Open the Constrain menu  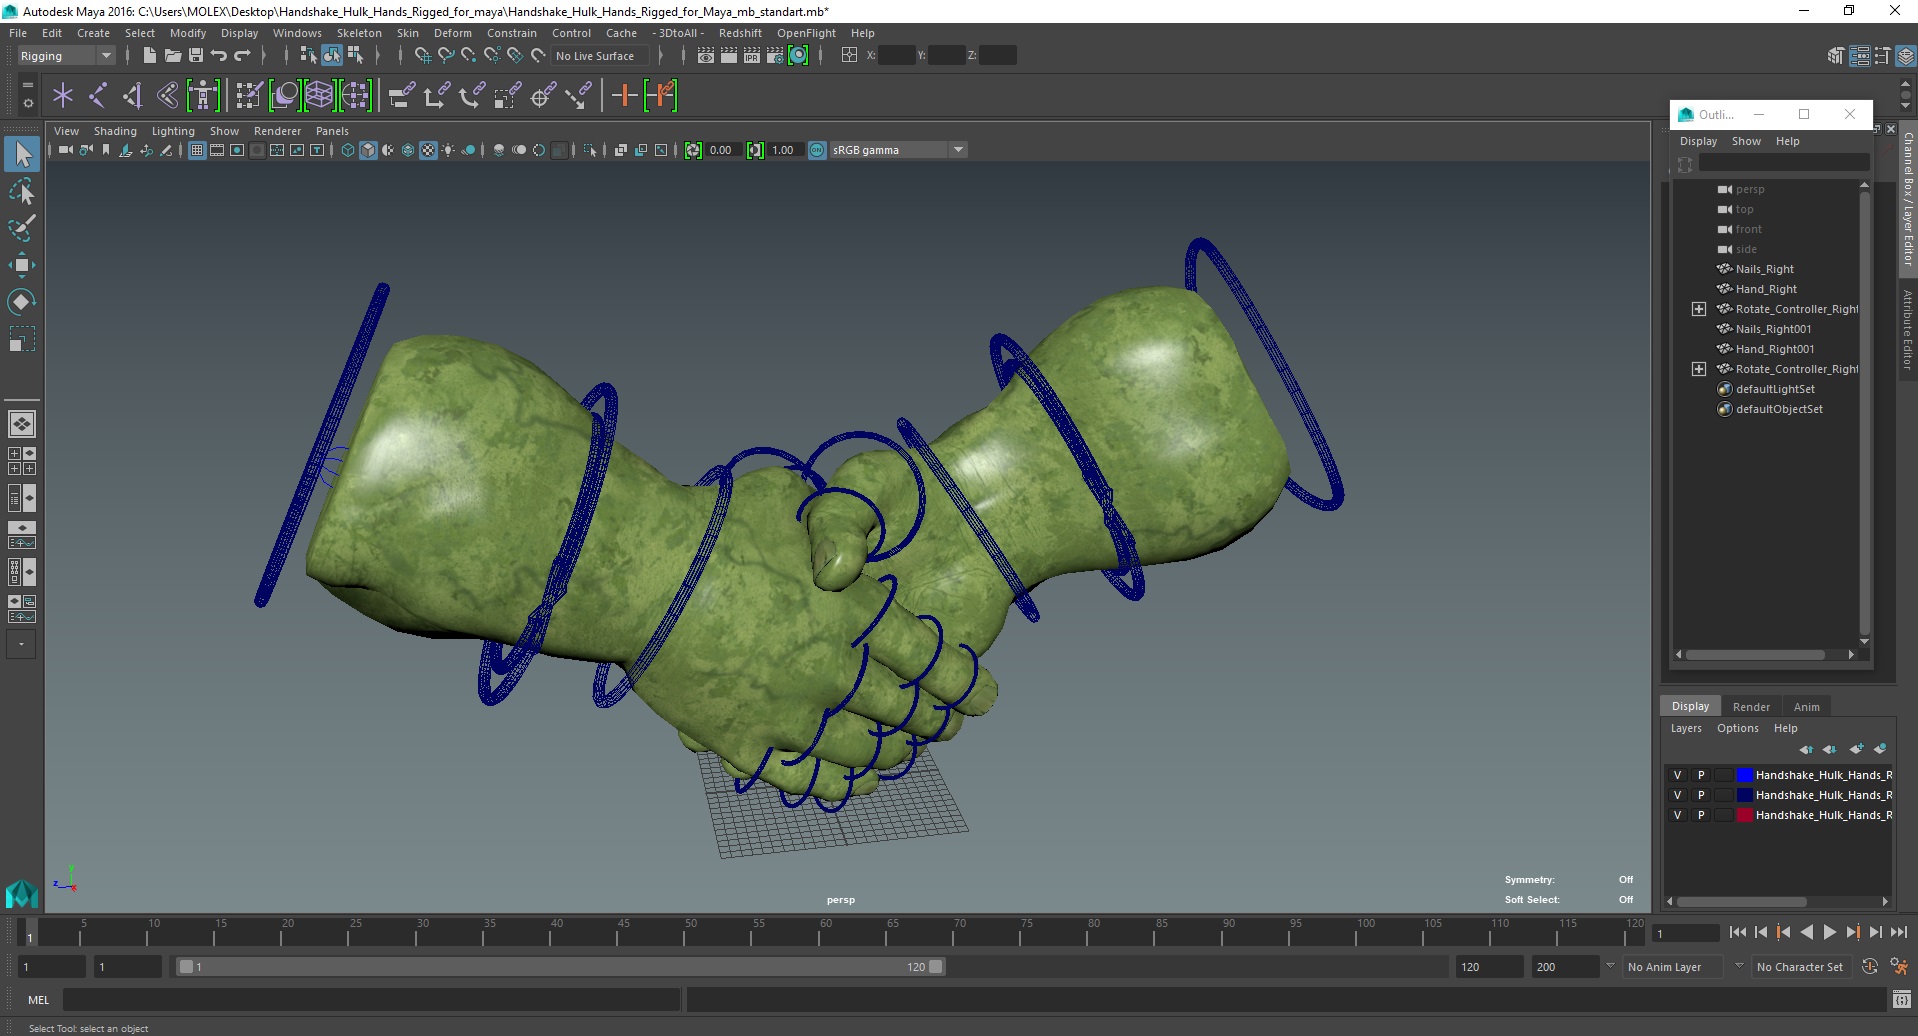tap(511, 33)
